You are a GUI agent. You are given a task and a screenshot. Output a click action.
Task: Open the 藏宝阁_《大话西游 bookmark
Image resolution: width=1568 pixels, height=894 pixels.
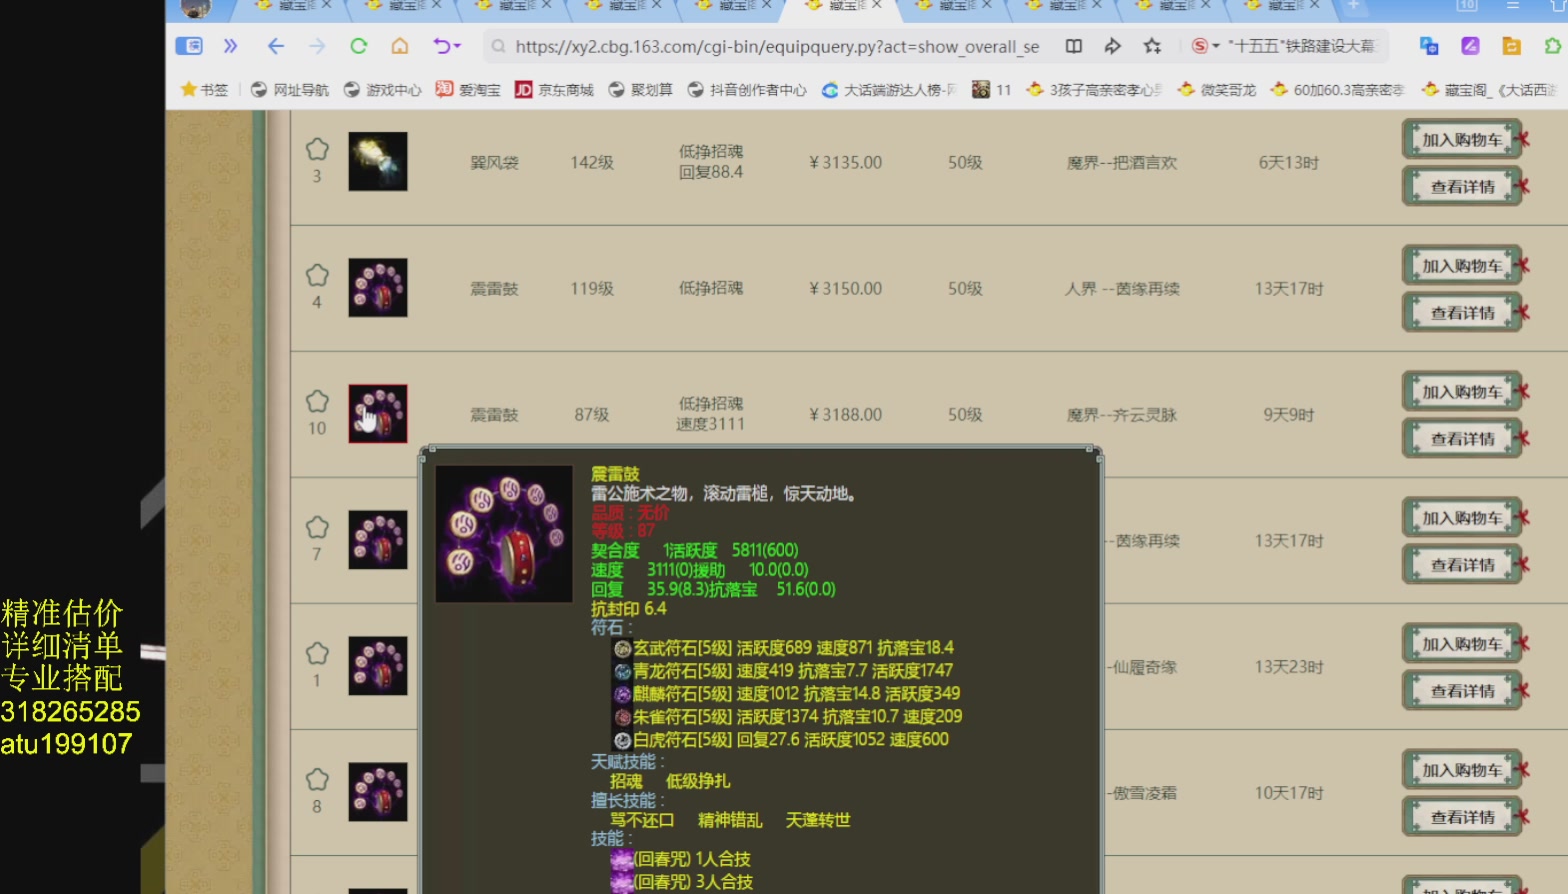[x=1490, y=90]
